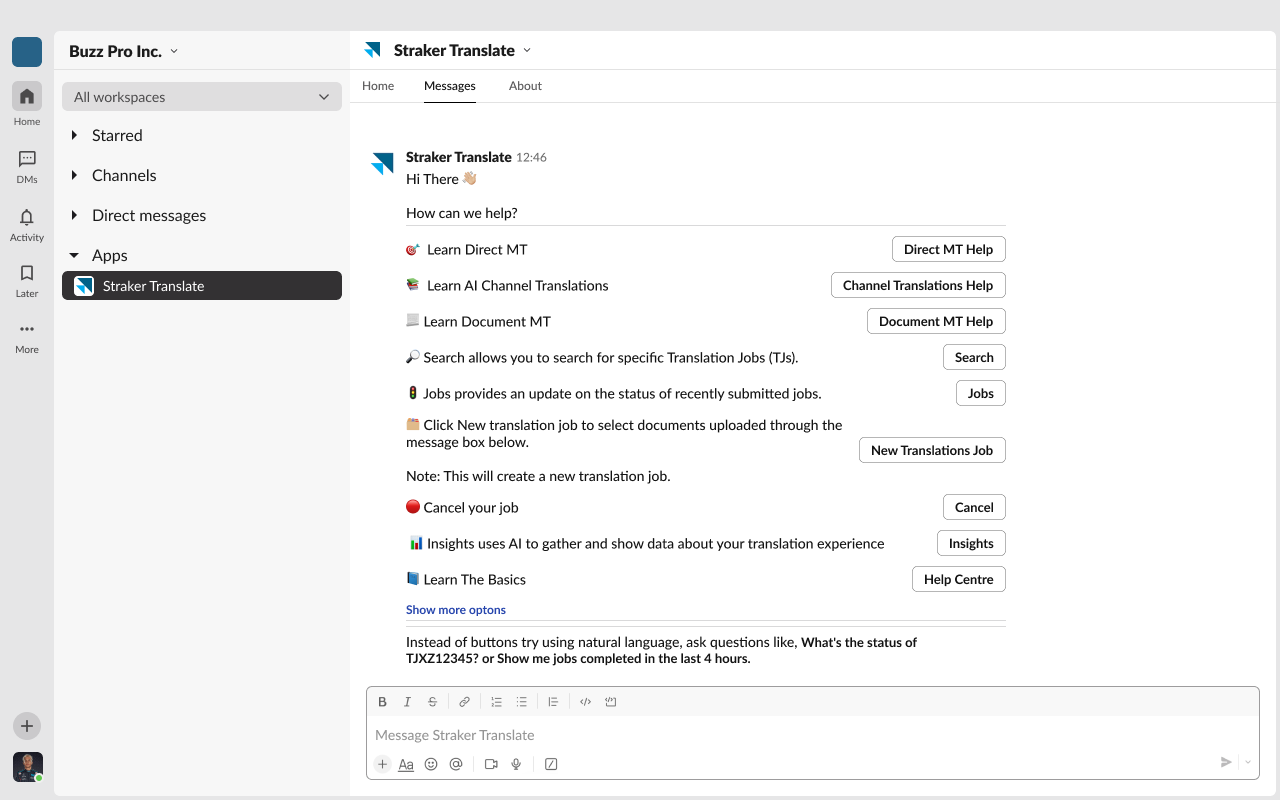Viewport: 1280px width, 800px height.
Task: Open DMs from the left rail
Action: coord(27,166)
